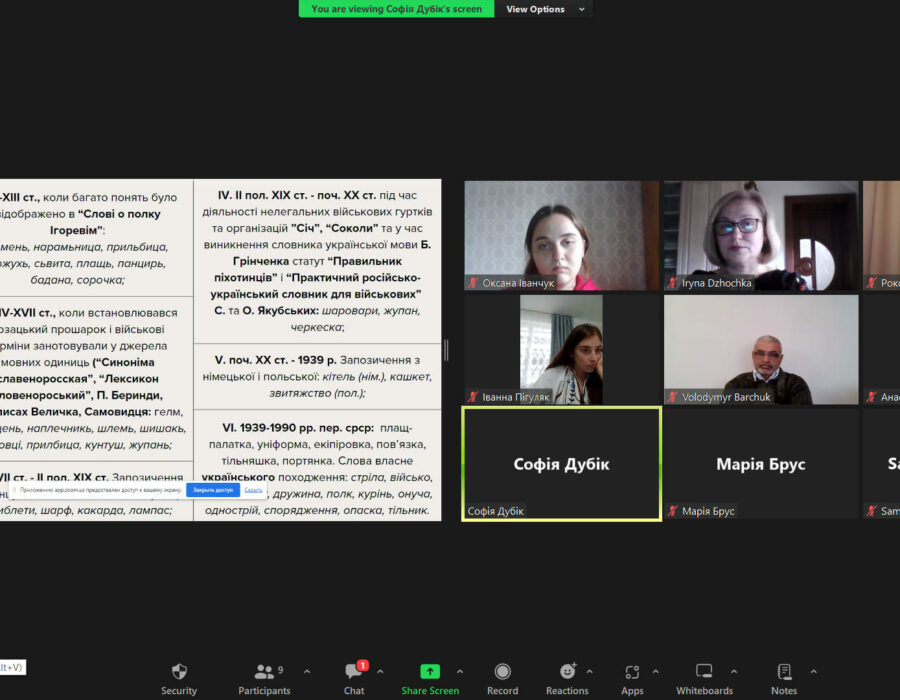Click the Марія Брус participant tile

pyautogui.click(x=761, y=464)
